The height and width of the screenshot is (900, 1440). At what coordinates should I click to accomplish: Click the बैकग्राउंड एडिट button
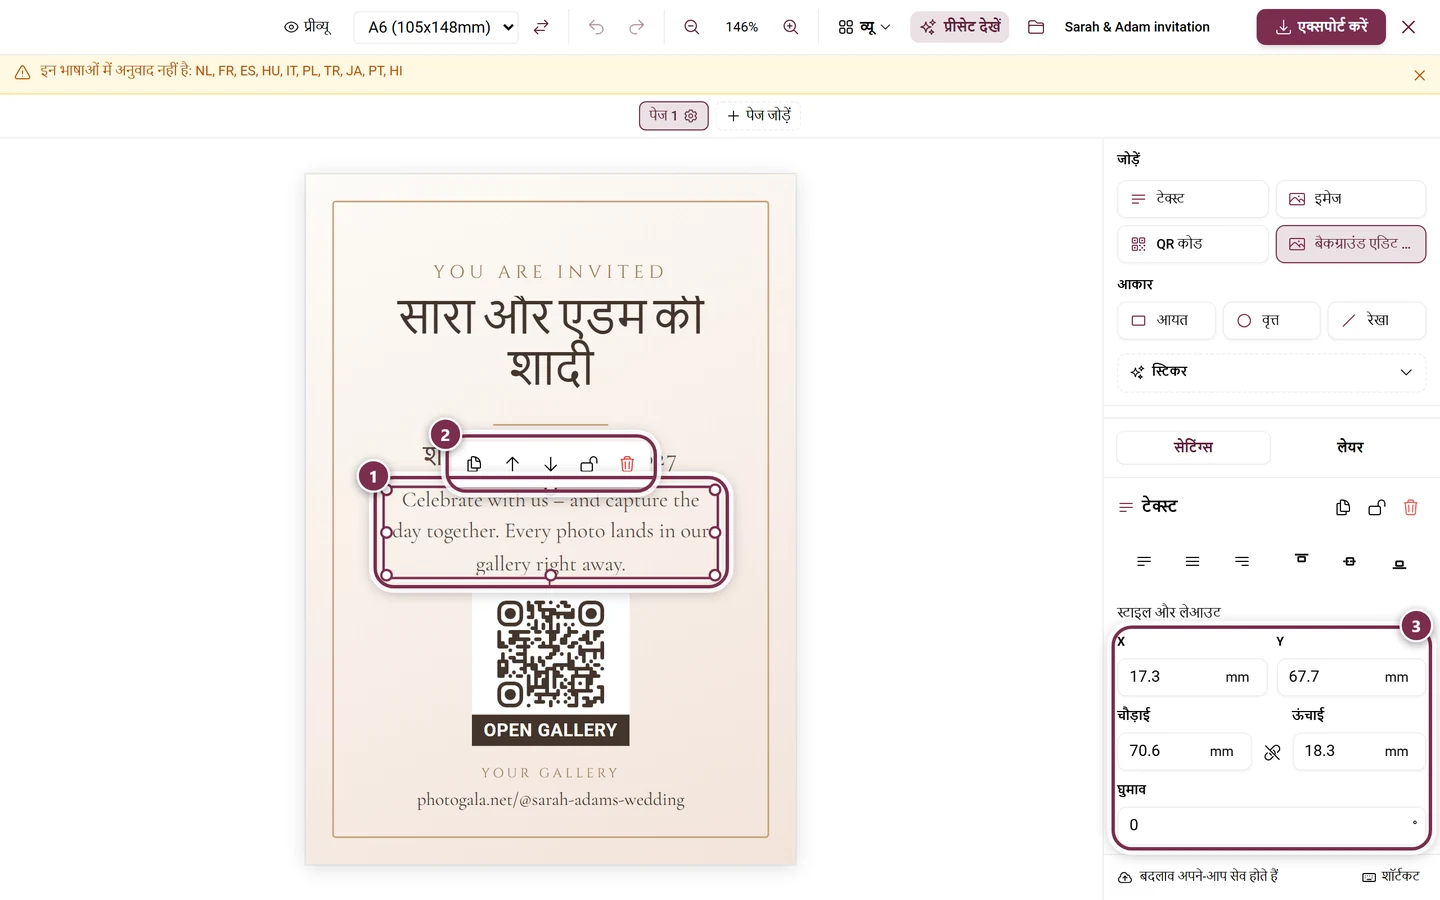1351,244
